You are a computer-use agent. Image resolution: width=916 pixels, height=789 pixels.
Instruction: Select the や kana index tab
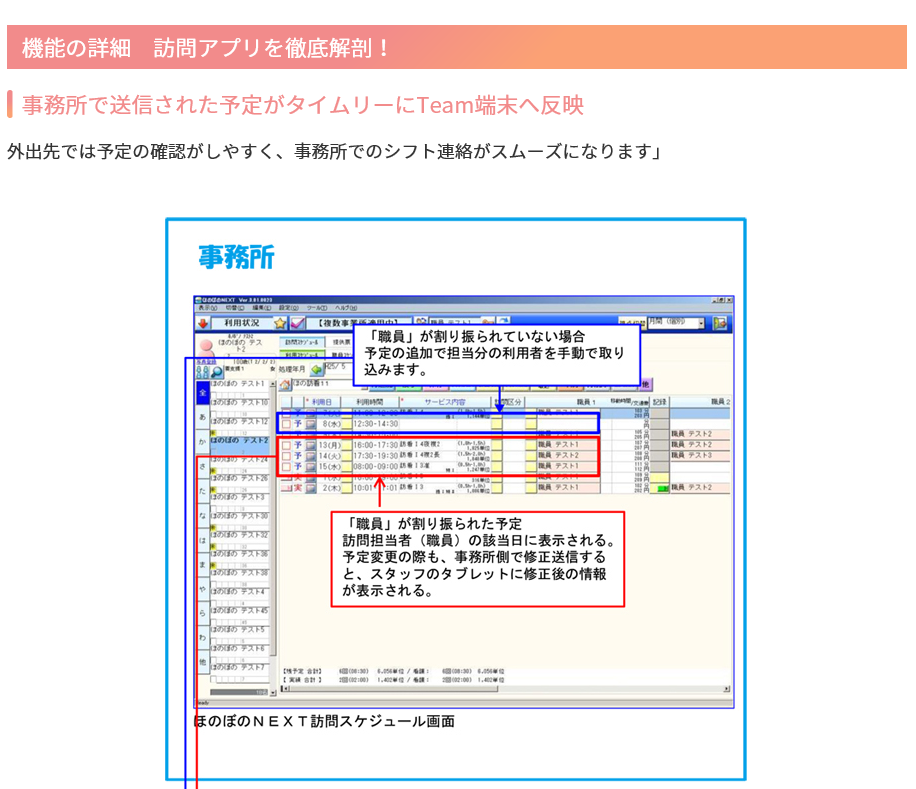[203, 589]
